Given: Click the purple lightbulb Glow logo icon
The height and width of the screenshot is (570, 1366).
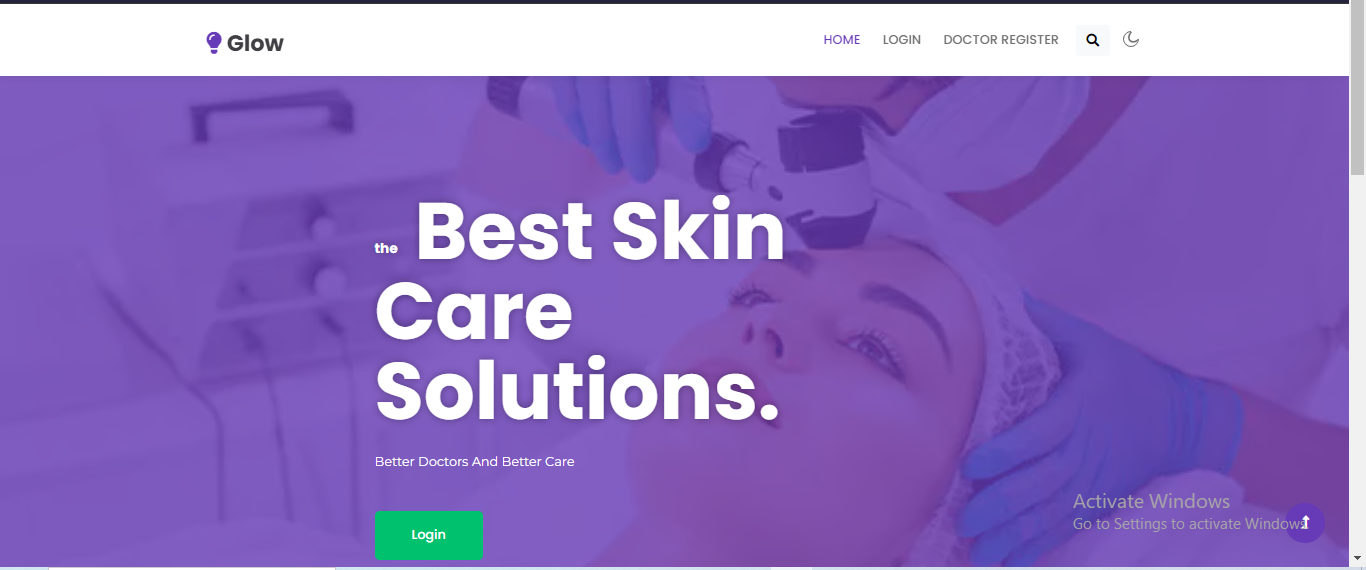Looking at the screenshot, I should (213, 42).
